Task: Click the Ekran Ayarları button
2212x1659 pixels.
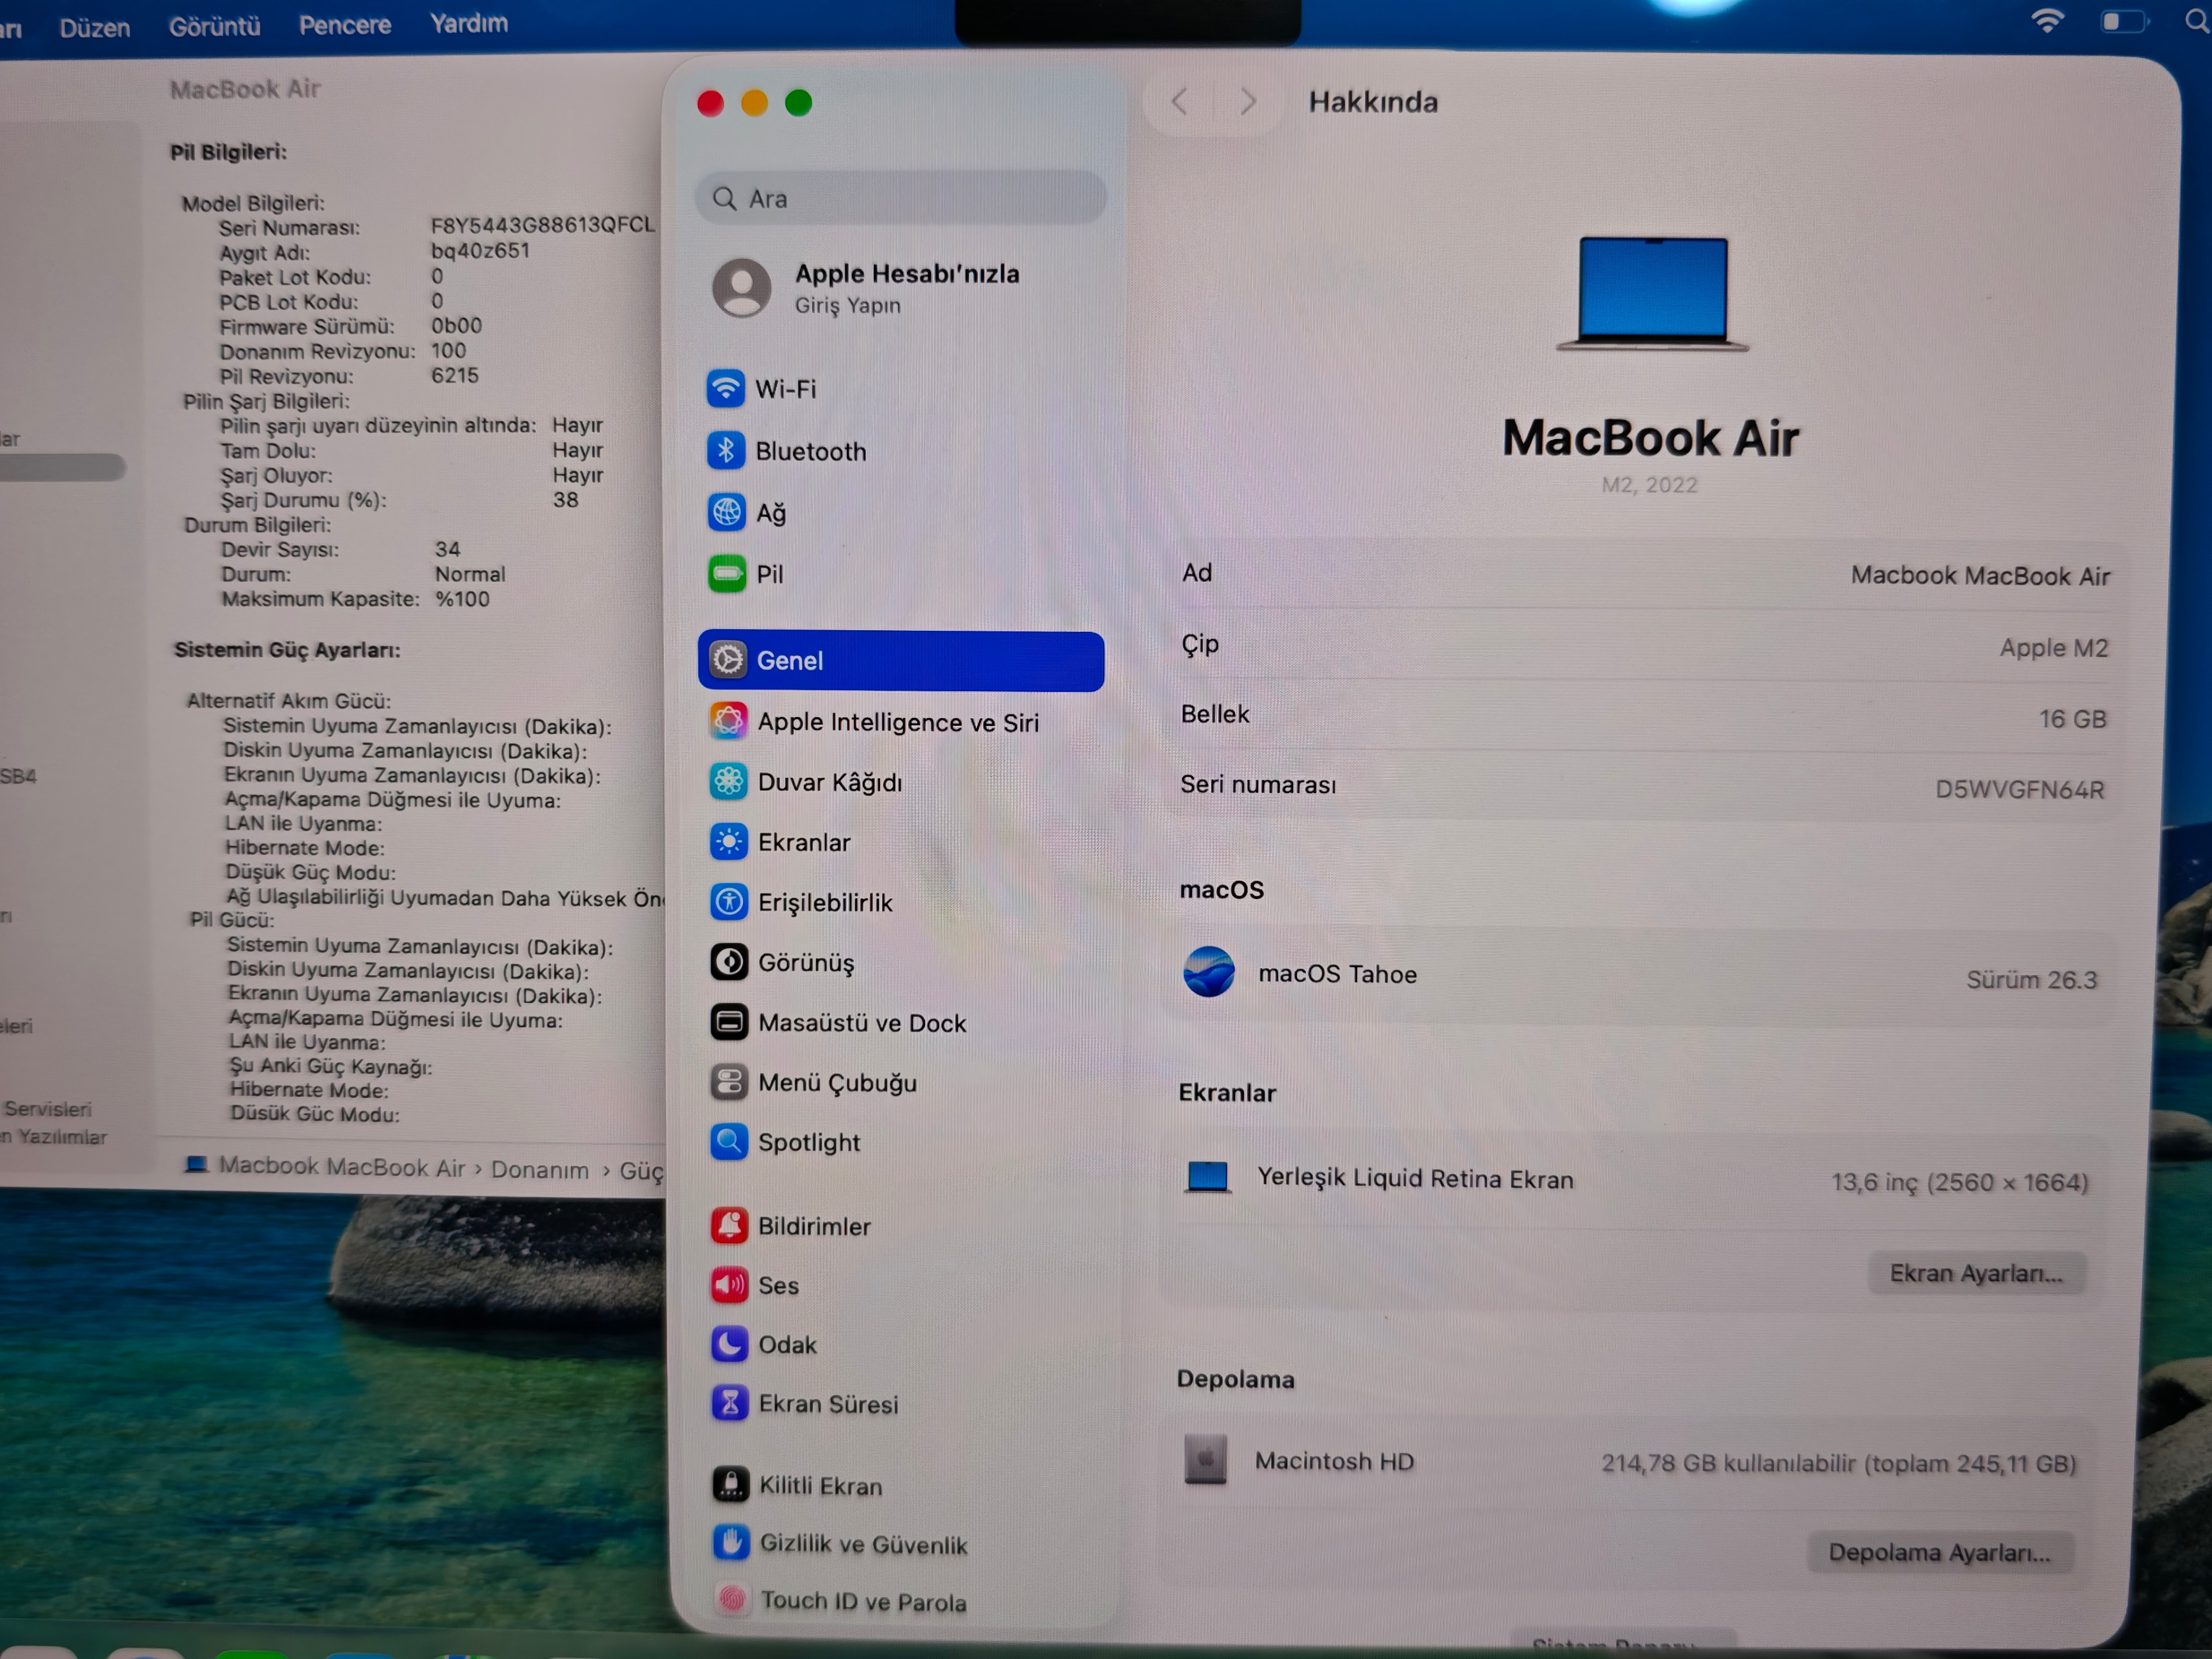Action: pos(1976,1274)
